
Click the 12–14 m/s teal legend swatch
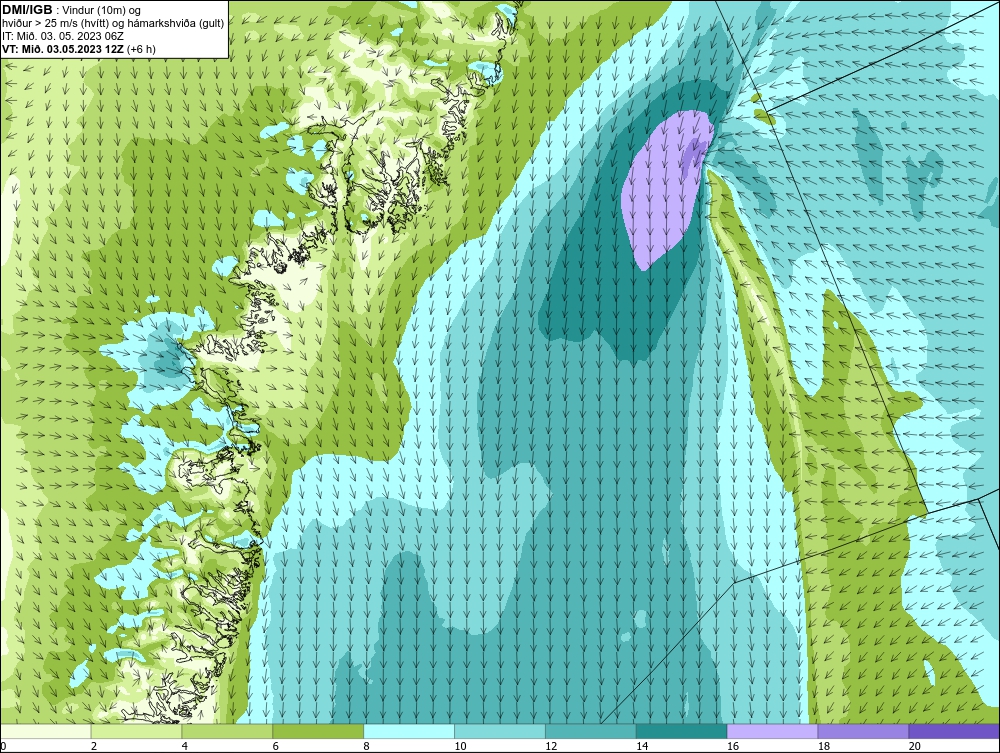click(x=591, y=731)
